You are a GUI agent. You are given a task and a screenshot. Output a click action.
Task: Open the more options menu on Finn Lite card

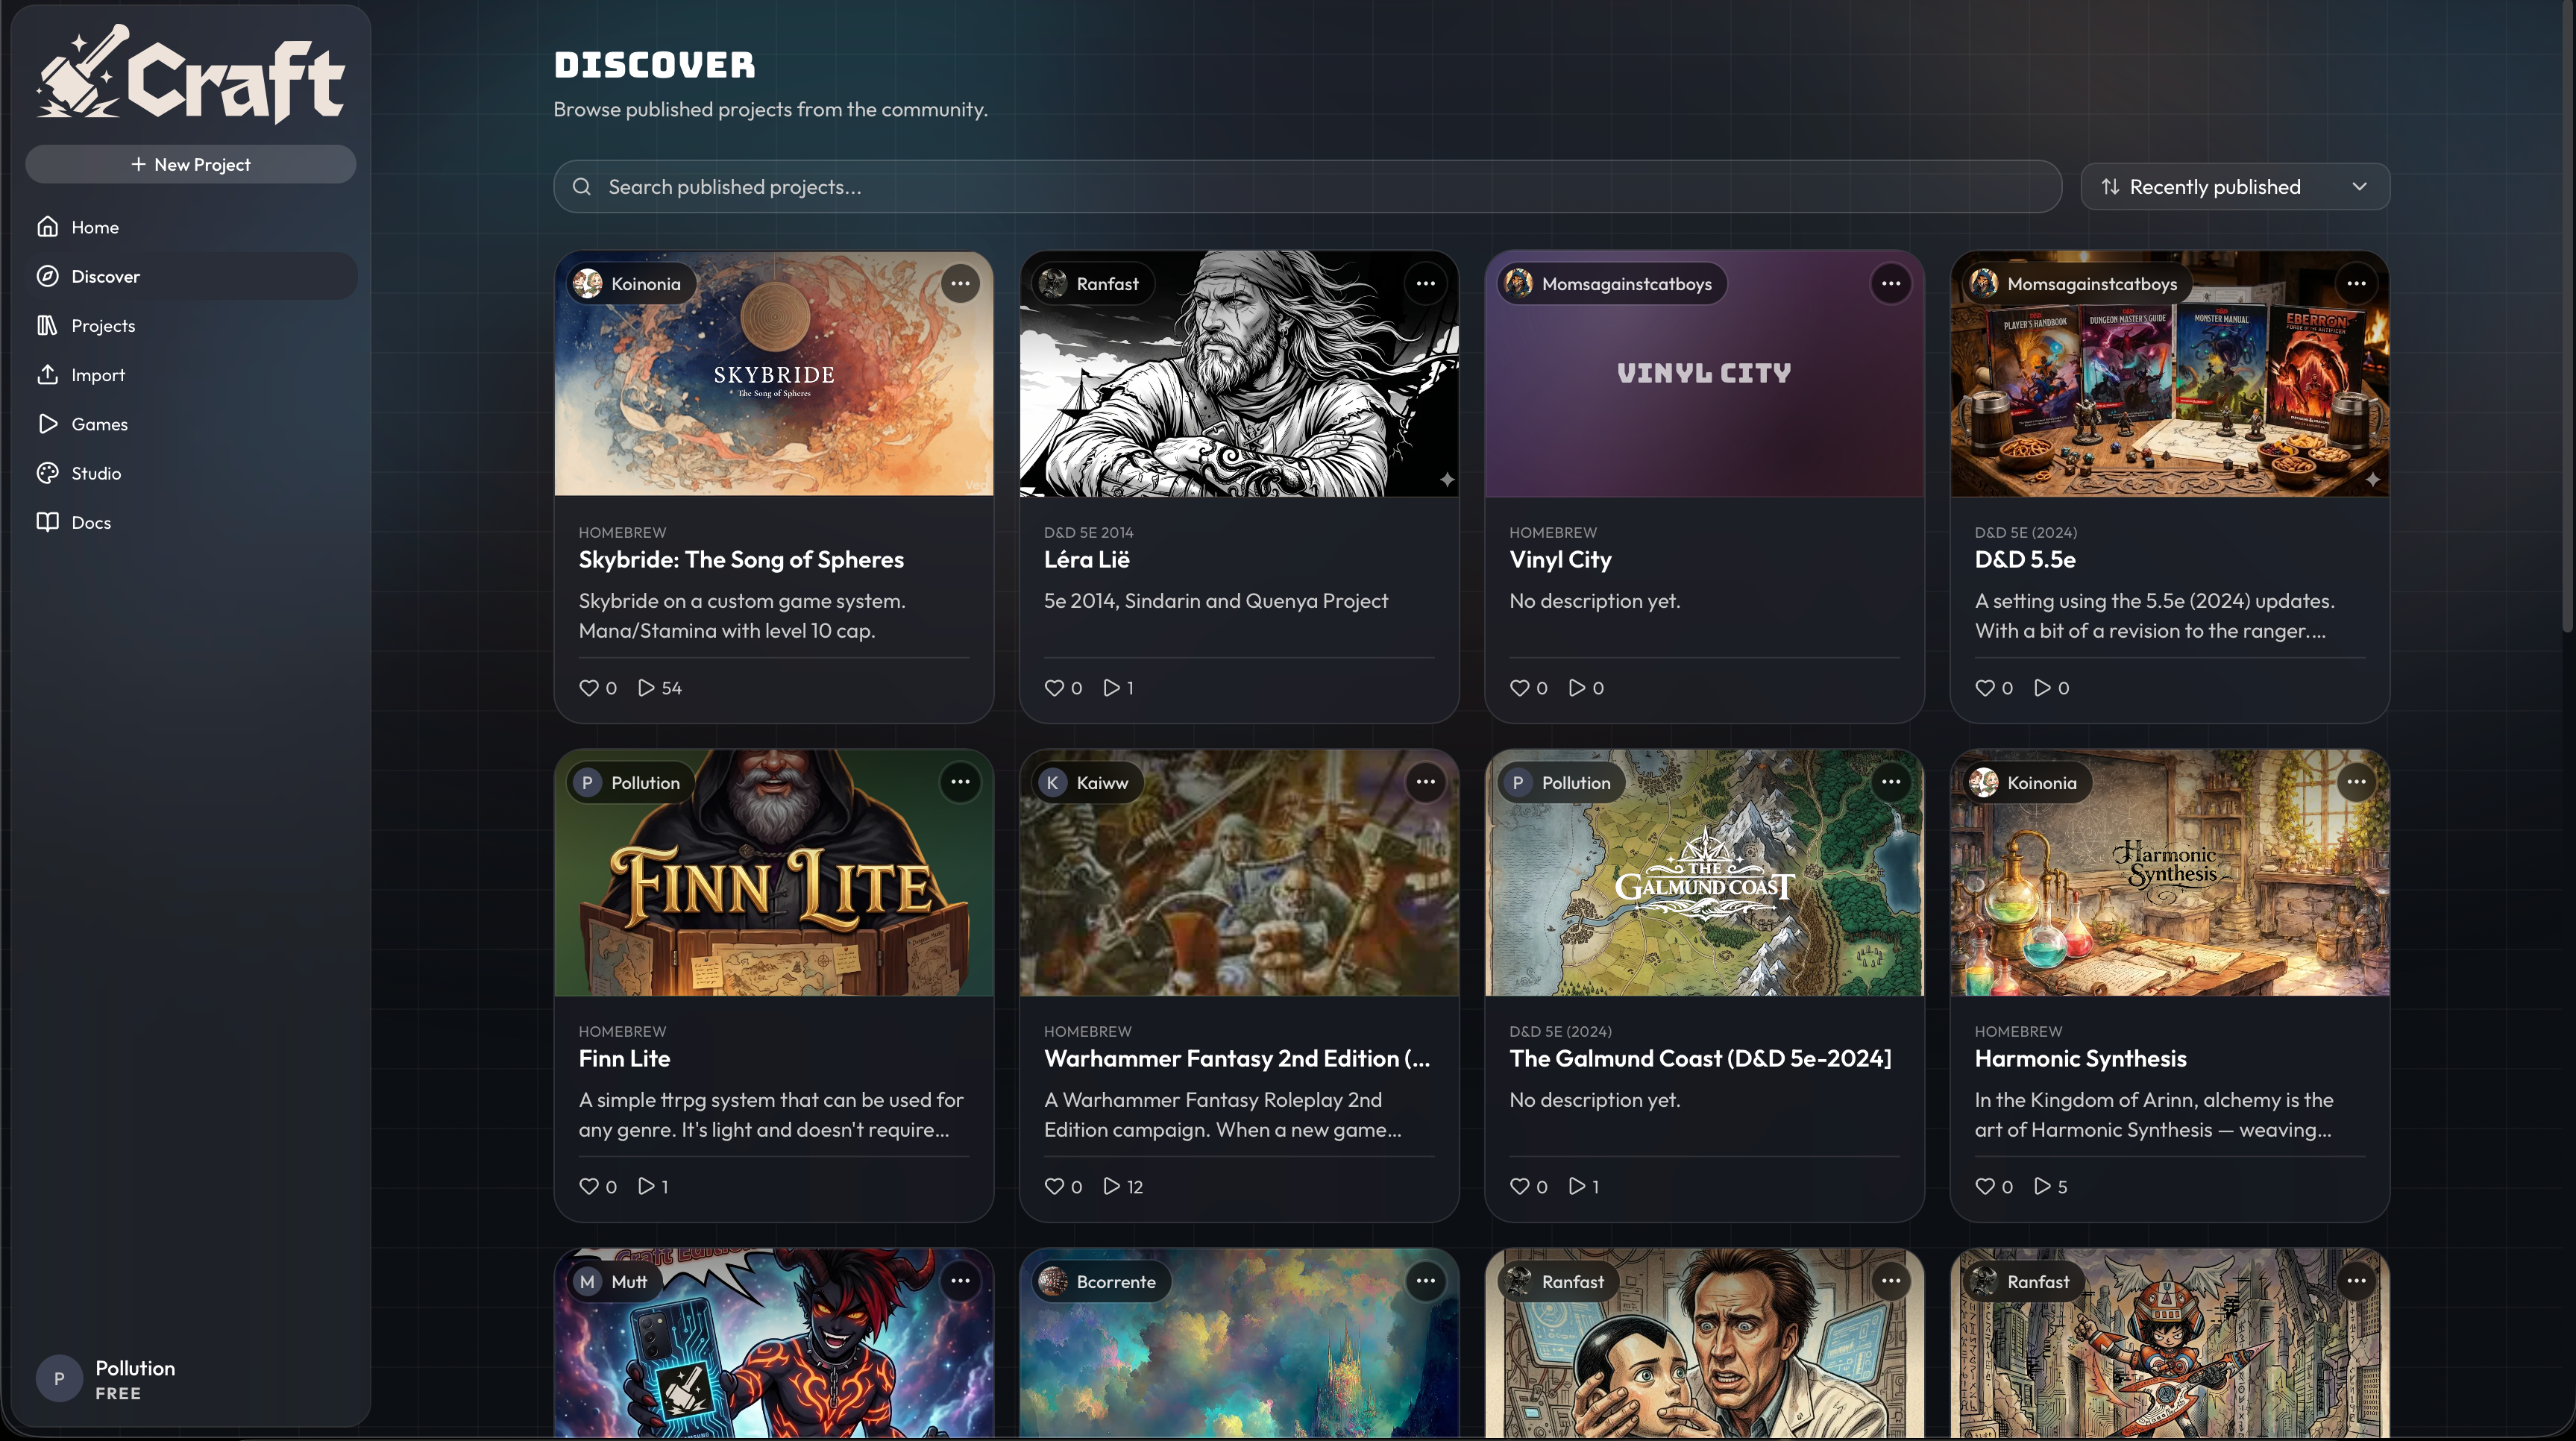(x=960, y=782)
